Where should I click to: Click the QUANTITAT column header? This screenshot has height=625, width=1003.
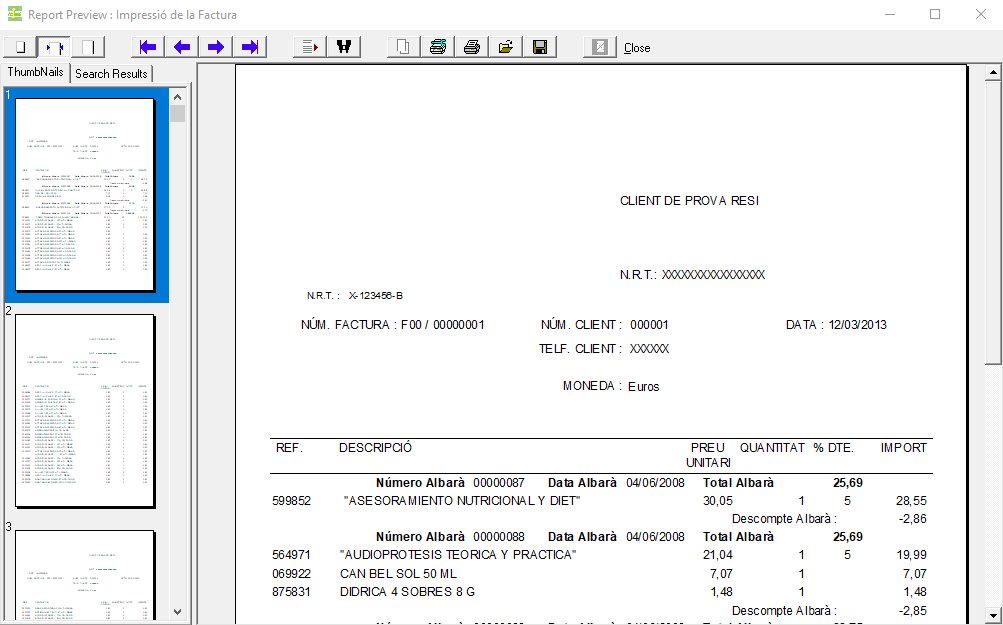tap(772, 448)
